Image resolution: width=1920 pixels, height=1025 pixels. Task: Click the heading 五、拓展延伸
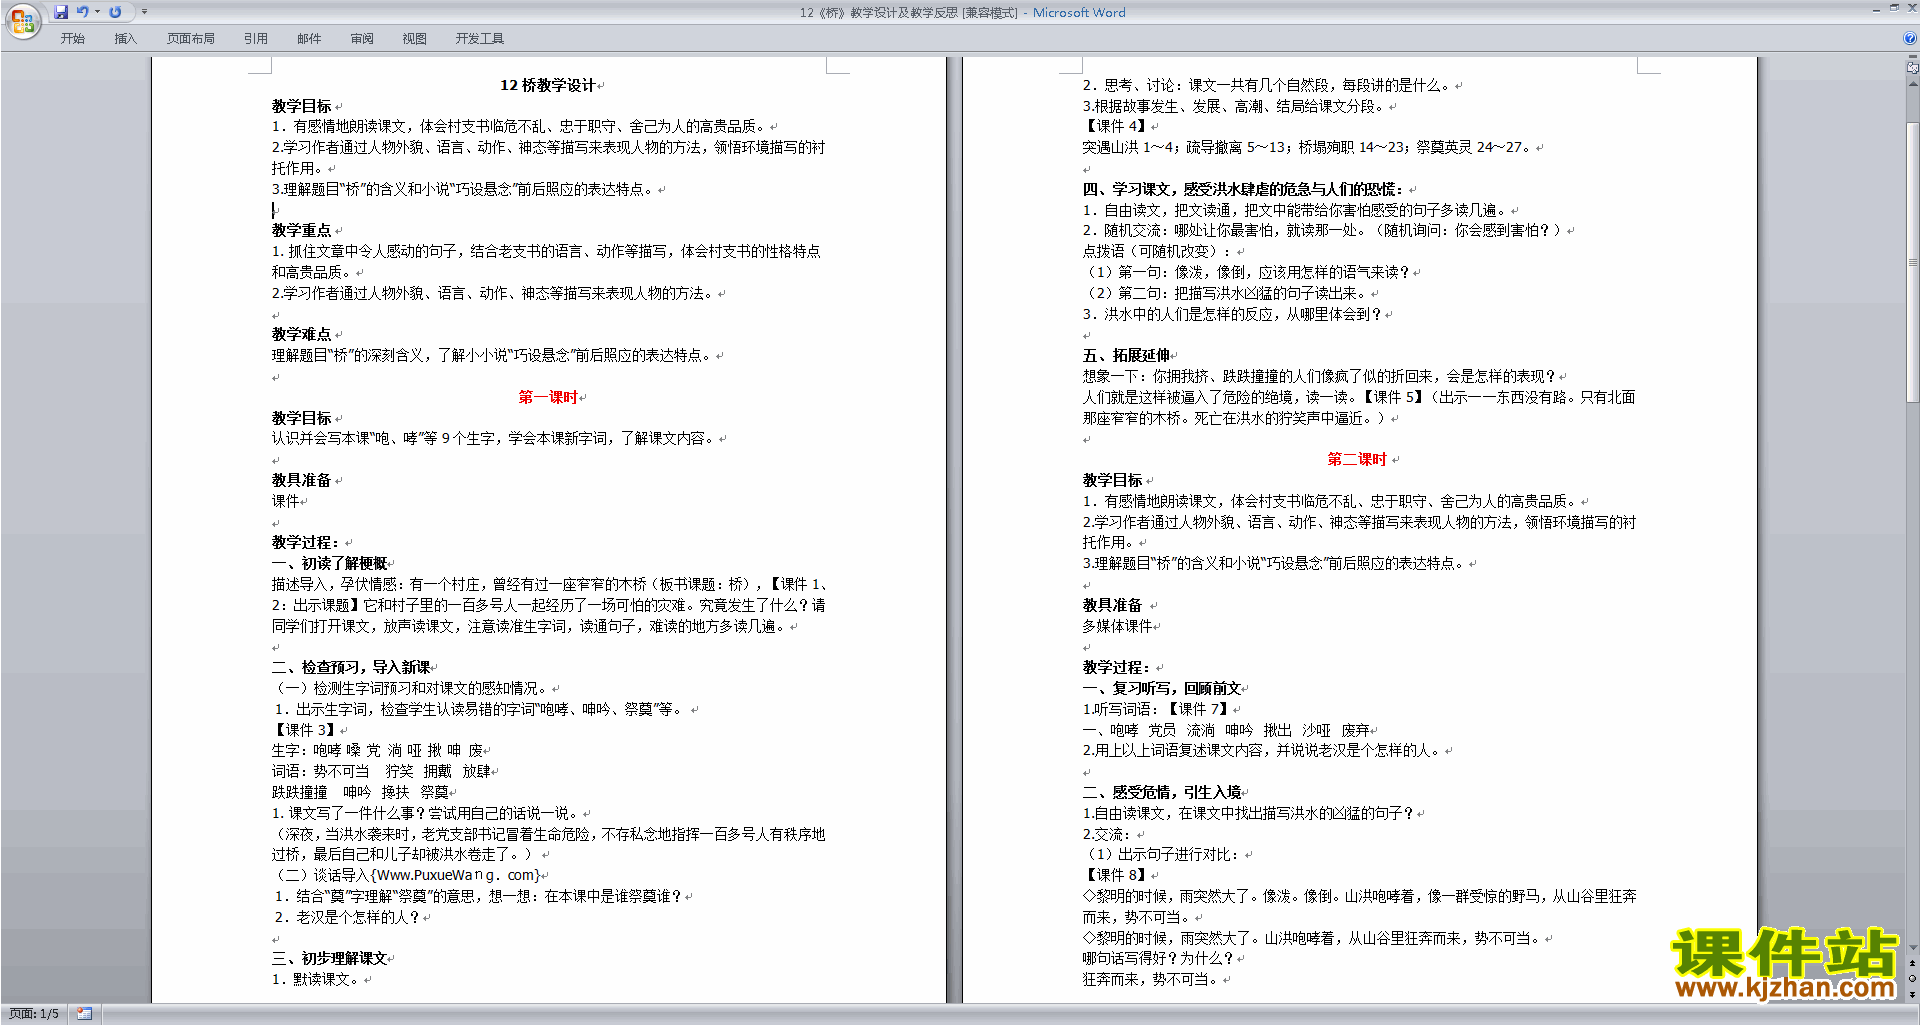1126,355
